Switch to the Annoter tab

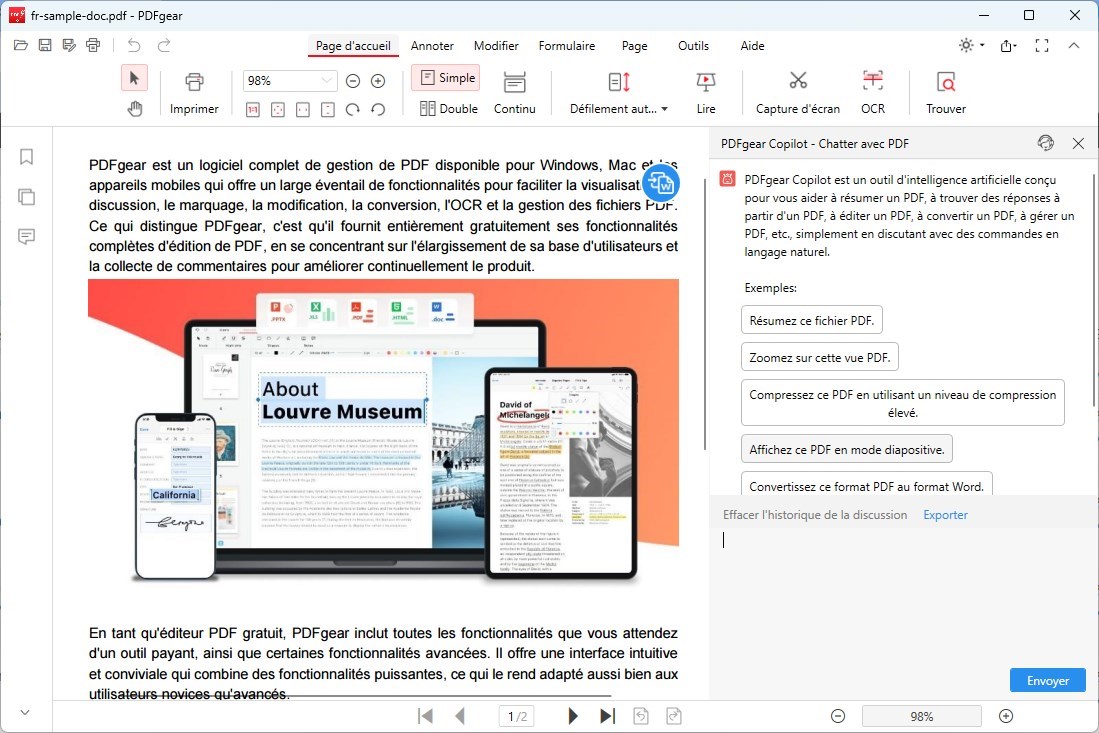coord(432,45)
